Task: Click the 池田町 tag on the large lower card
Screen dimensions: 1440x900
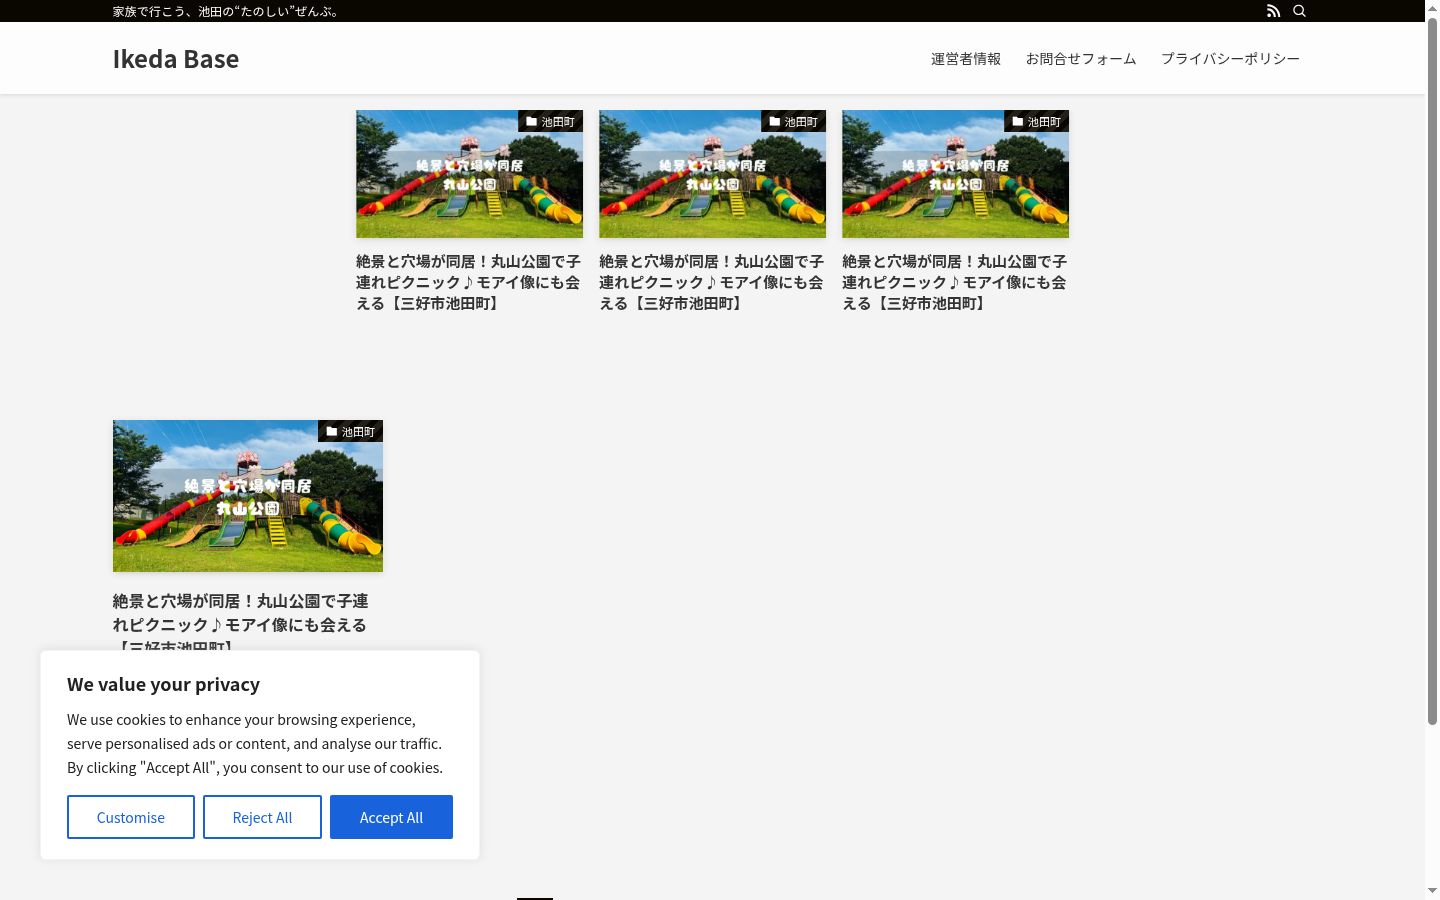Action: [350, 431]
